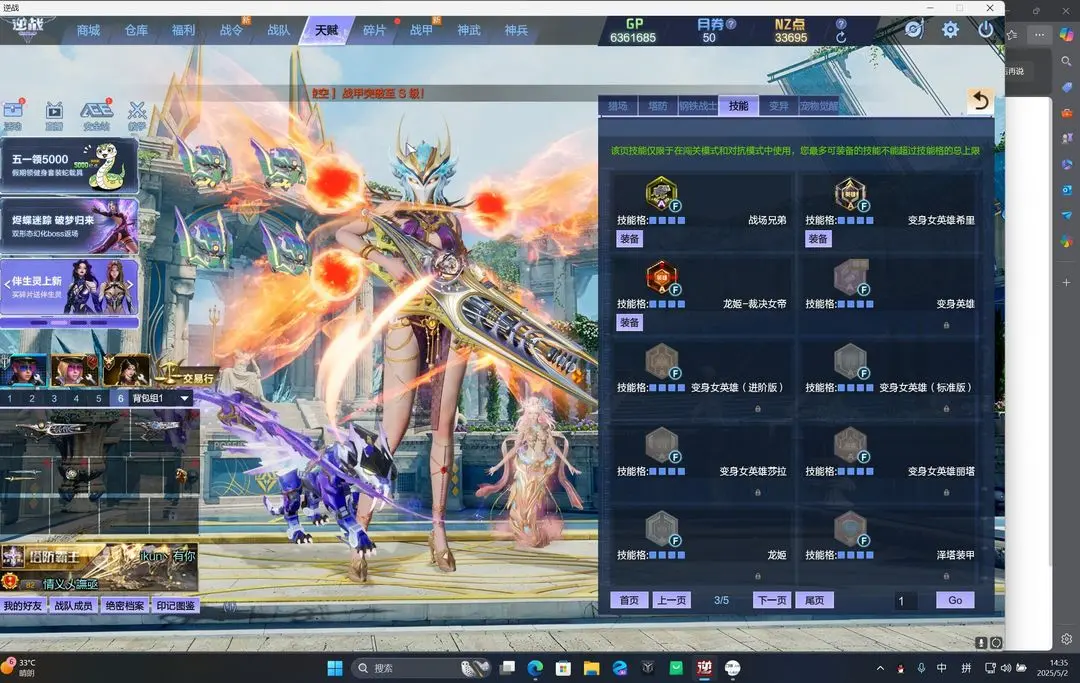Viewport: 1080px width, 683px height.
Task: Open Microsoft Edge in the taskbar
Action: click(x=535, y=668)
